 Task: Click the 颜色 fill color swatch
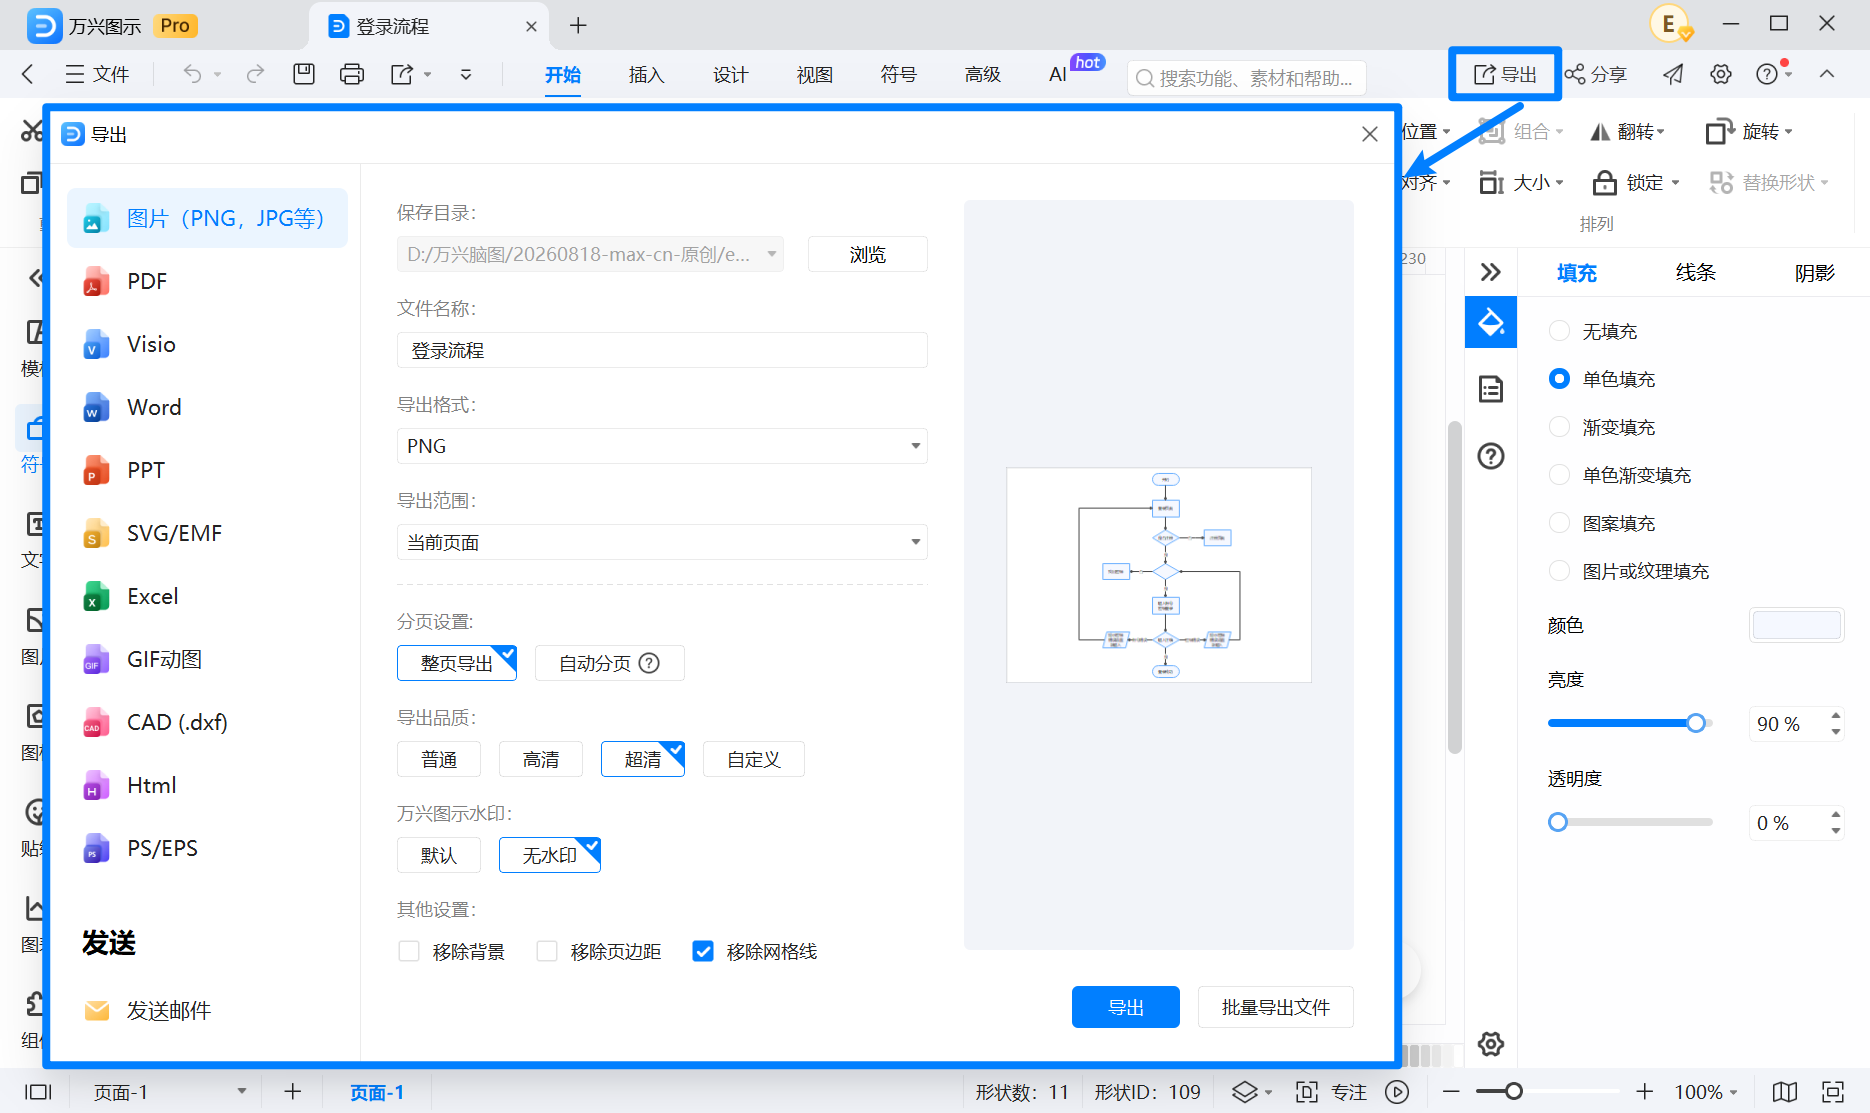pyautogui.click(x=1797, y=625)
